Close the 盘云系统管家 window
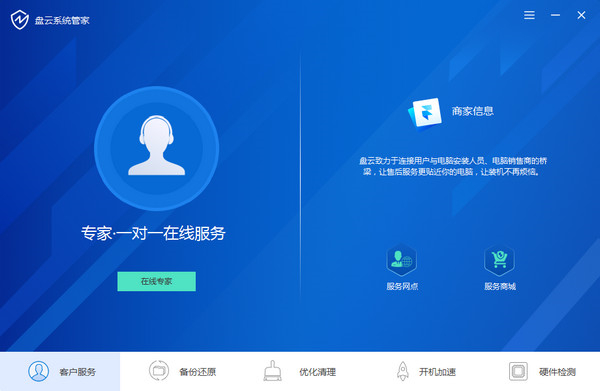 point(581,15)
